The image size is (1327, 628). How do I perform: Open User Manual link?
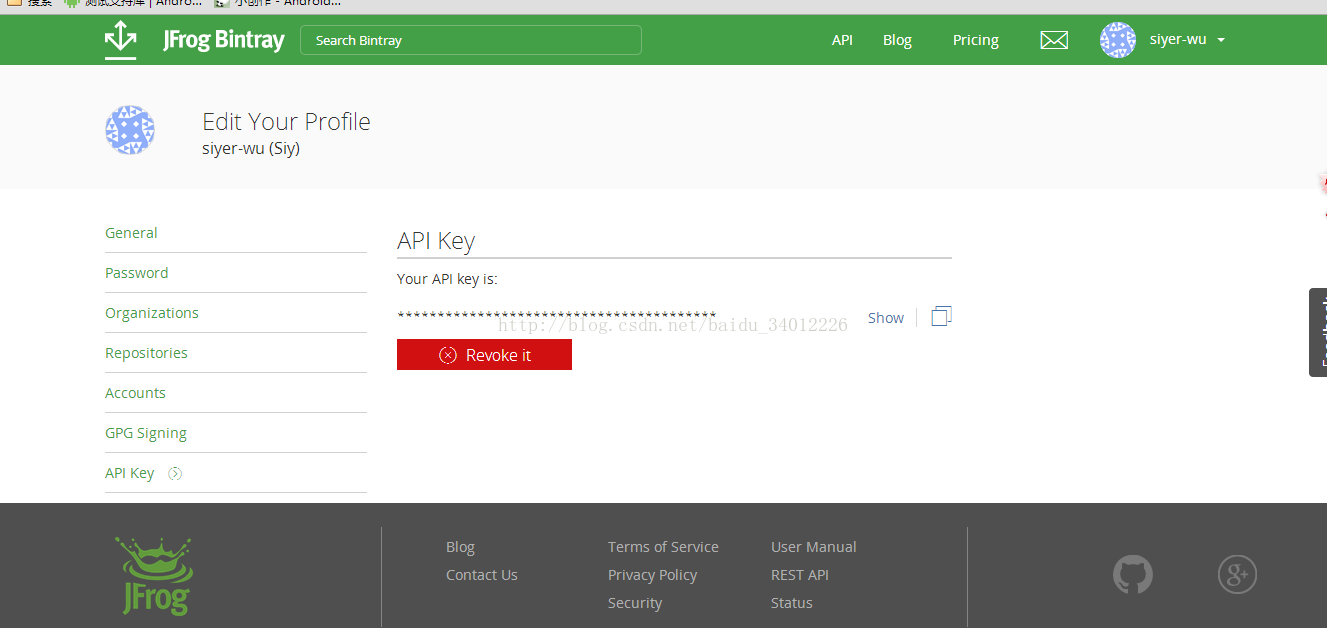814,547
